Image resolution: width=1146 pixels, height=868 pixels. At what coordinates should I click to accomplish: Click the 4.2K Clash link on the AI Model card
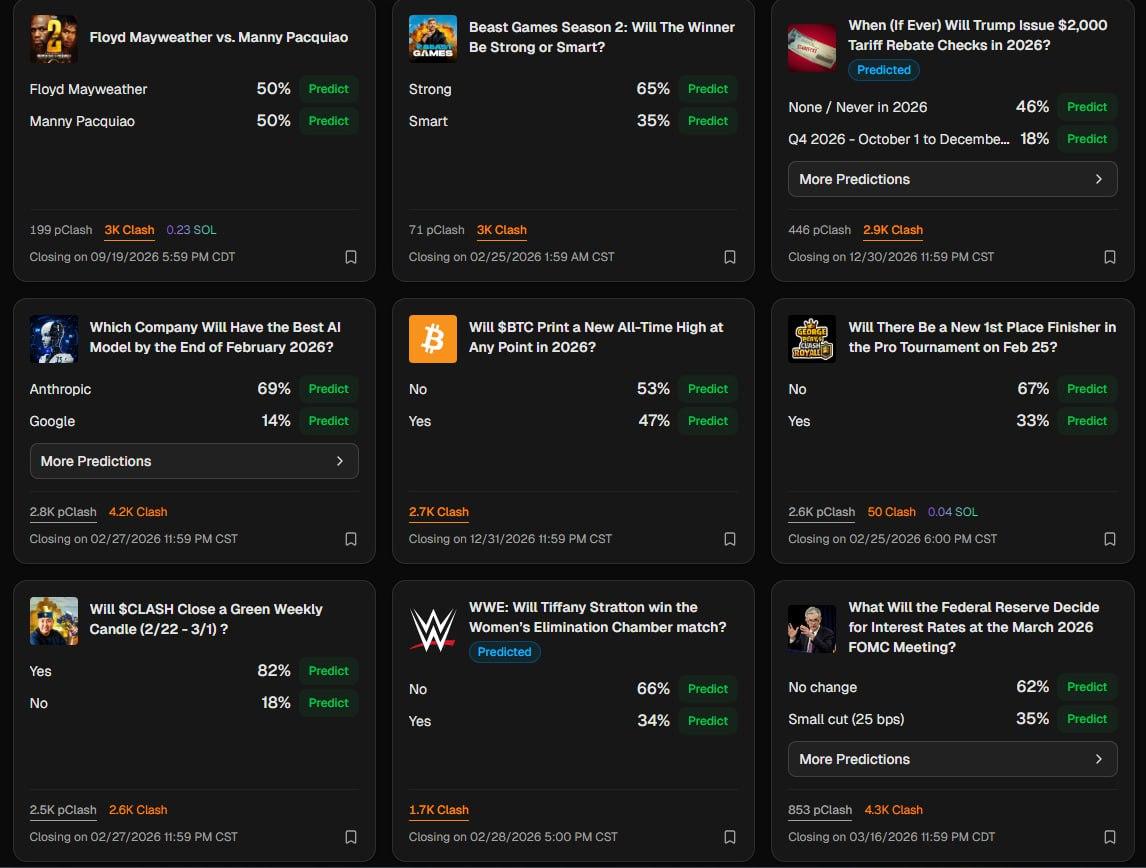138,511
